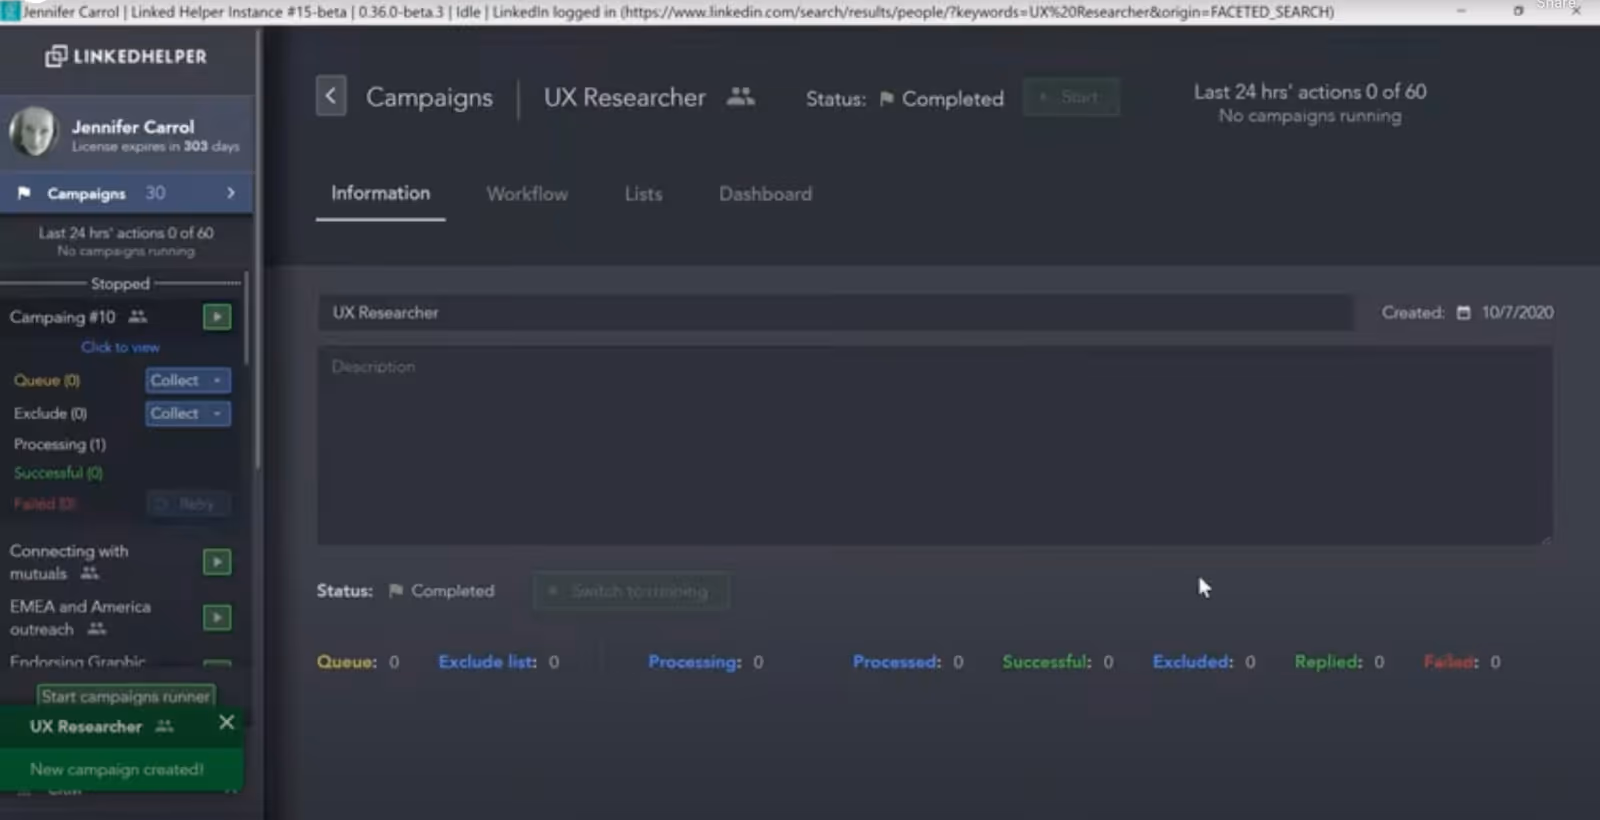Viewport: 1600px width, 820px height.
Task: Open the Queue Collect dropdown
Action: [x=188, y=380]
